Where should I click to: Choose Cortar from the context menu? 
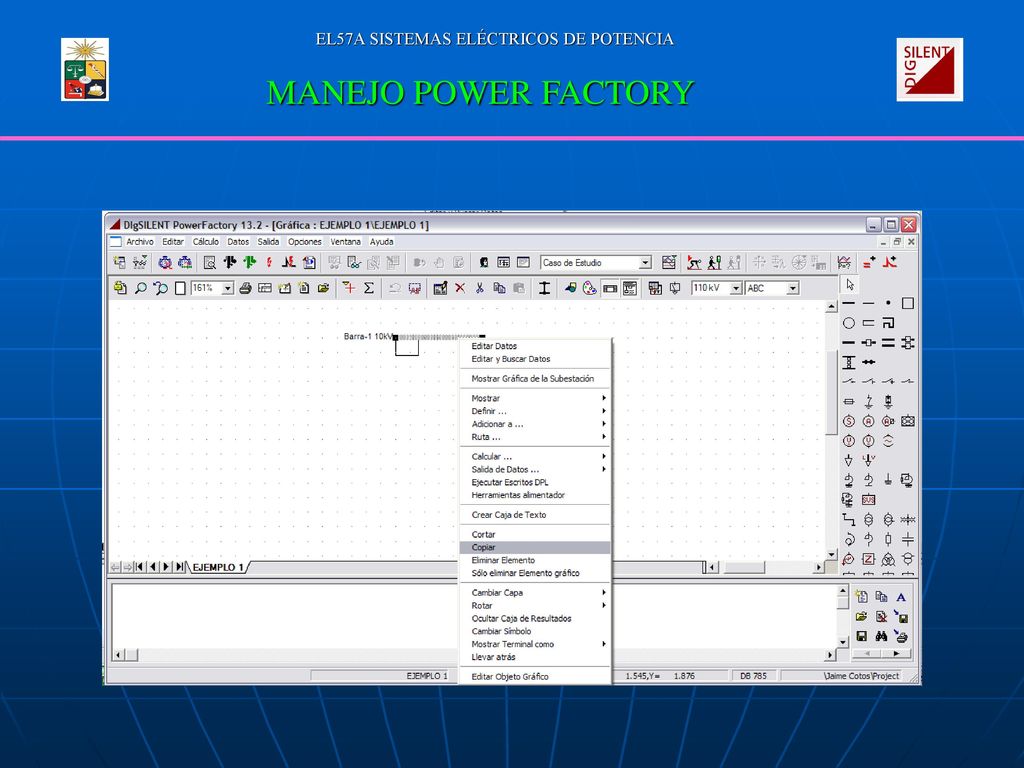[x=535, y=534]
